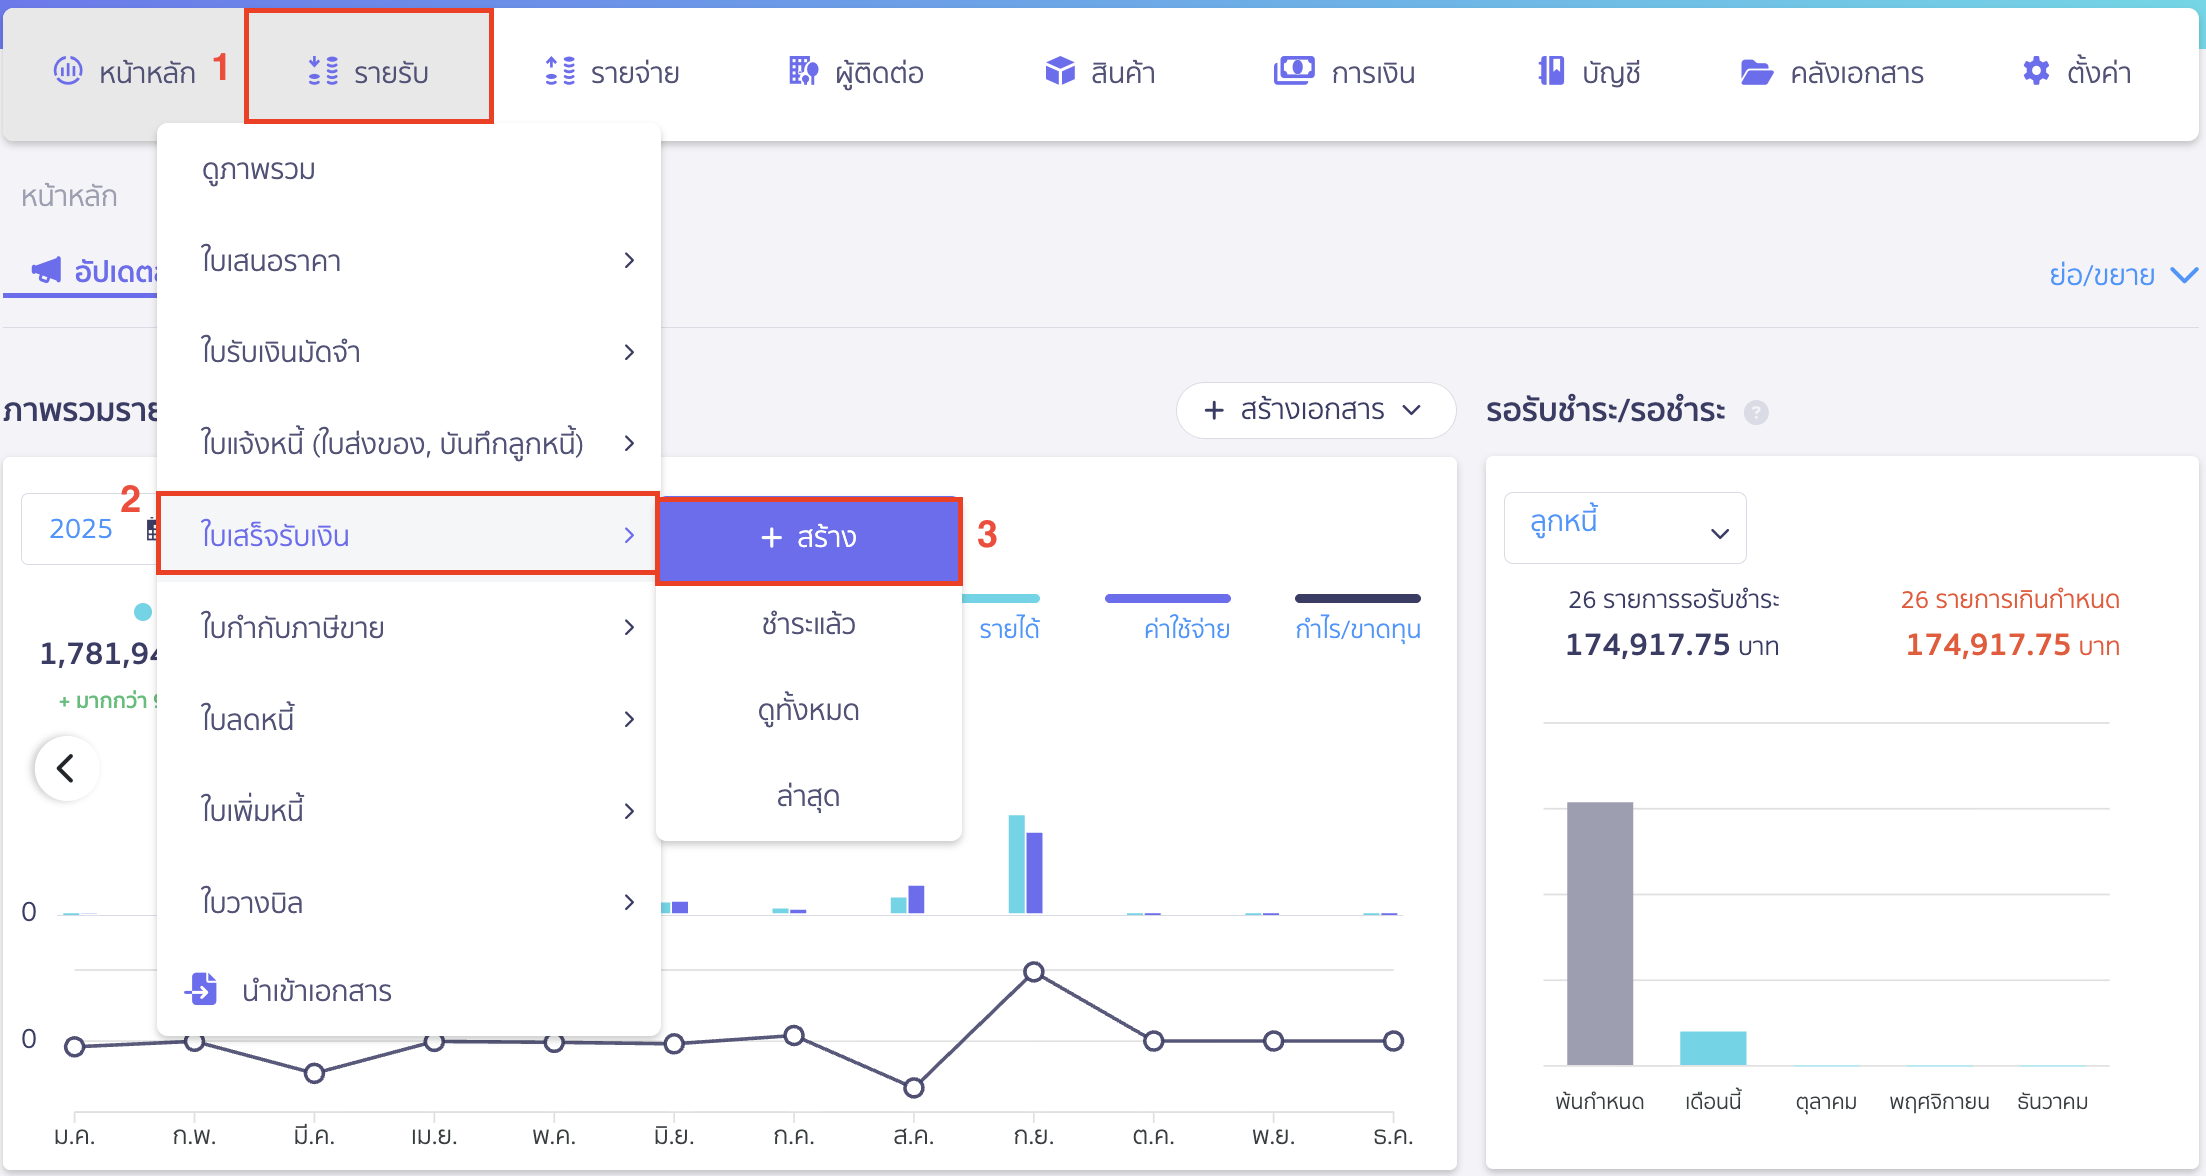Viewport: 2206px width, 1176px height.
Task: Click the บัญชี ledger book icon
Action: 1551,71
